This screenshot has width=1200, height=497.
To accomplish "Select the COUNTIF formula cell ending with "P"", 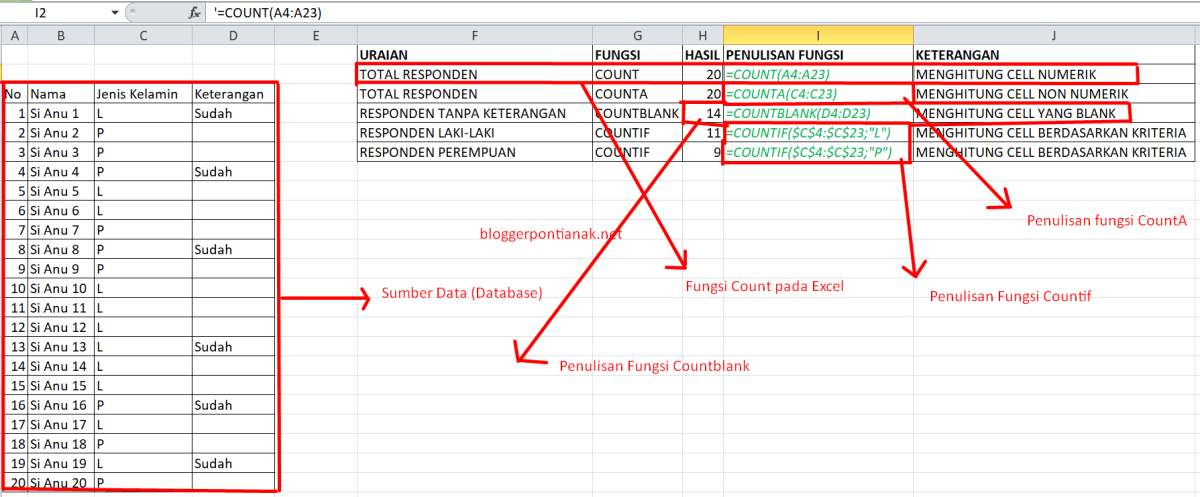I will [817, 152].
